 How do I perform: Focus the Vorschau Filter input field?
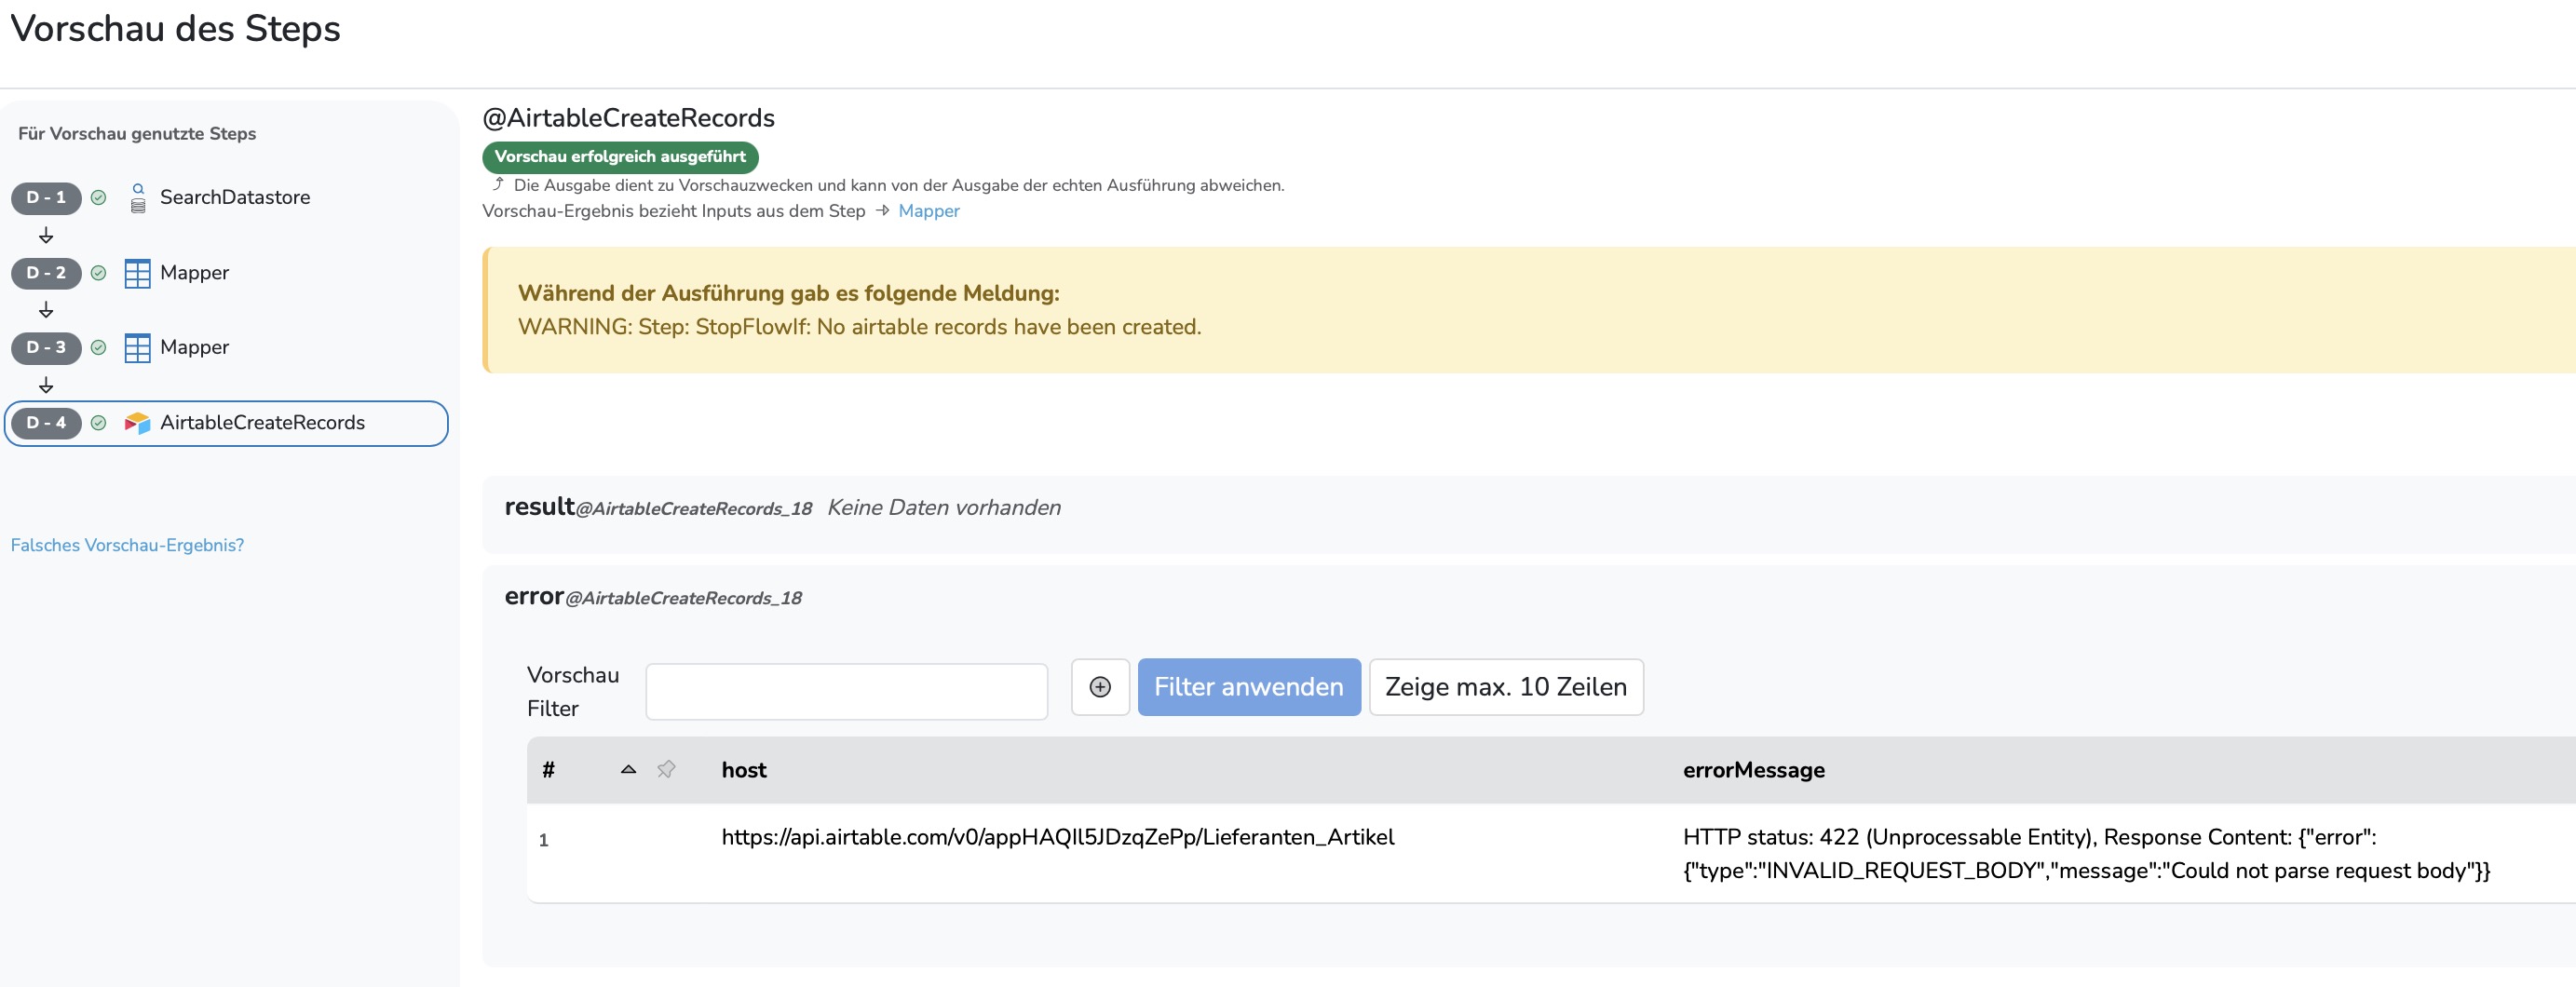pyautogui.click(x=846, y=691)
